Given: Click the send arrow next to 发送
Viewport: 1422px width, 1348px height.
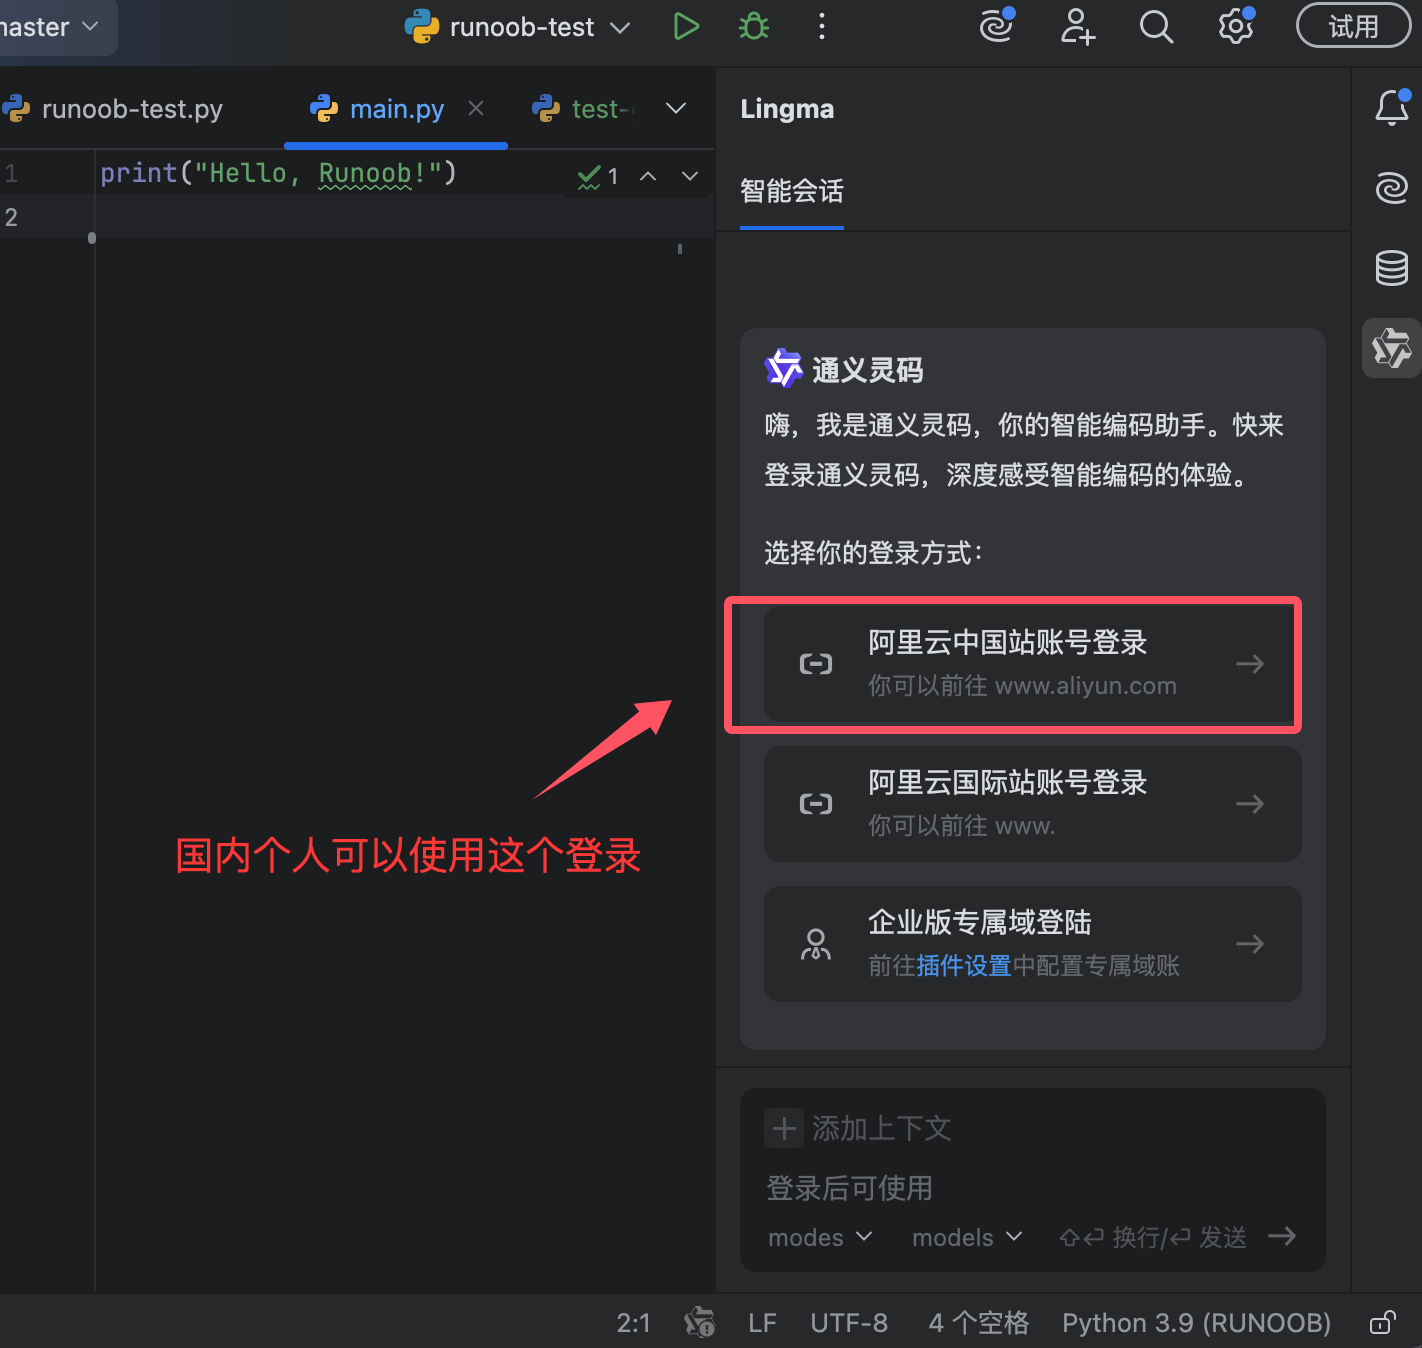Looking at the screenshot, I should (x=1282, y=1237).
